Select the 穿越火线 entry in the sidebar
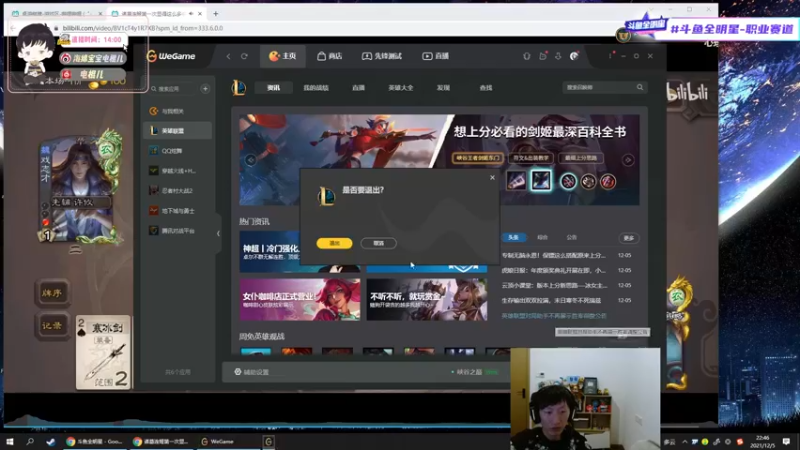 tap(178, 171)
